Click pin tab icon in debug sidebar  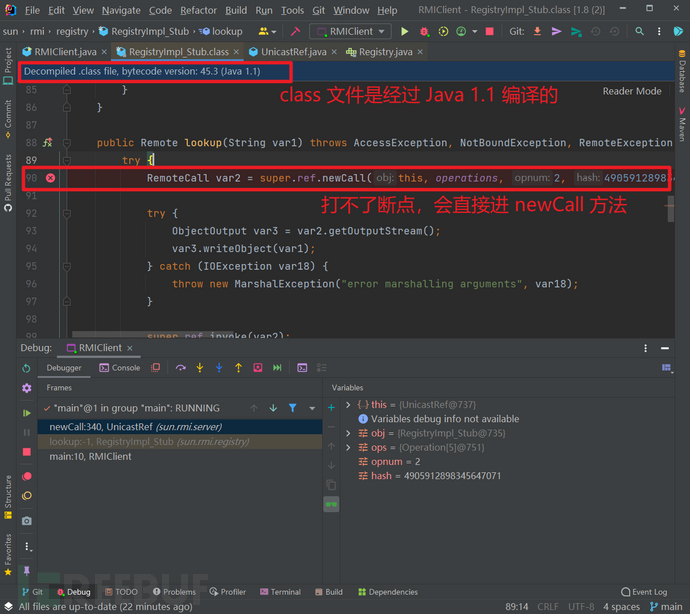tap(27, 571)
